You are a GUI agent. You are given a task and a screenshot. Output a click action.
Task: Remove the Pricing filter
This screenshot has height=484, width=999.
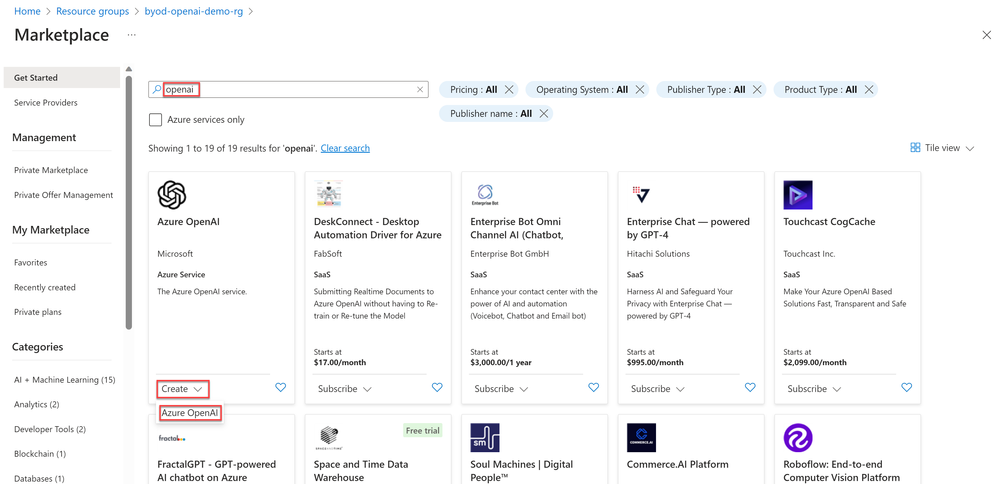509,90
